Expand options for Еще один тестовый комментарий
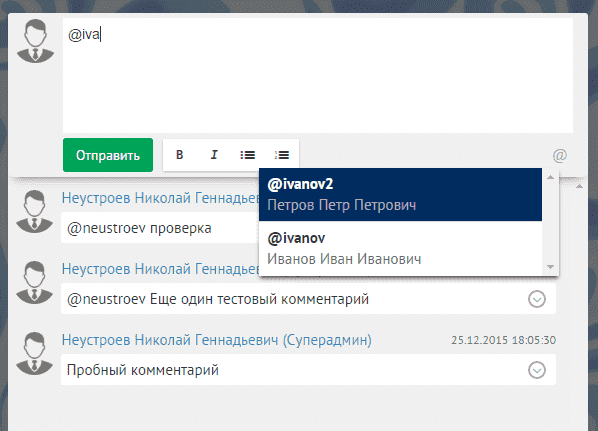This screenshot has height=431, width=598. [x=537, y=299]
